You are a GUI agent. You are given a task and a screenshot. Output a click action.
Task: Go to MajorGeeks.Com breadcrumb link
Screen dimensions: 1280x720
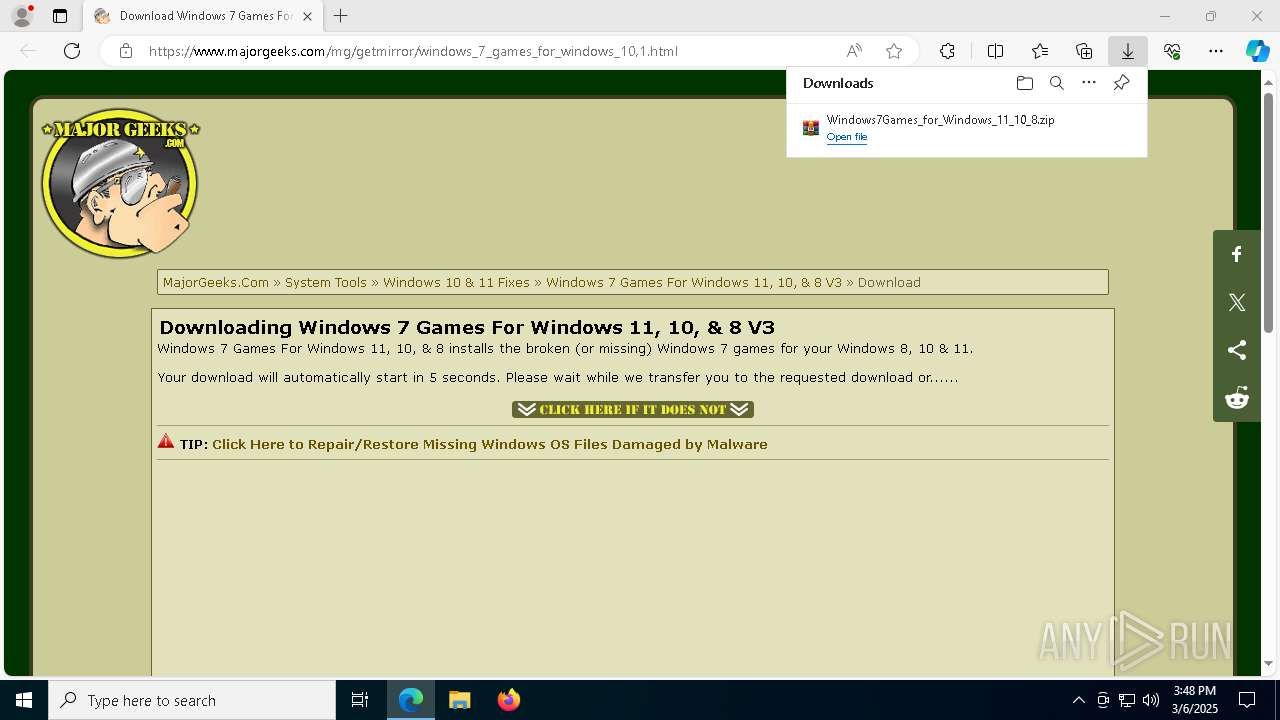[x=216, y=282]
